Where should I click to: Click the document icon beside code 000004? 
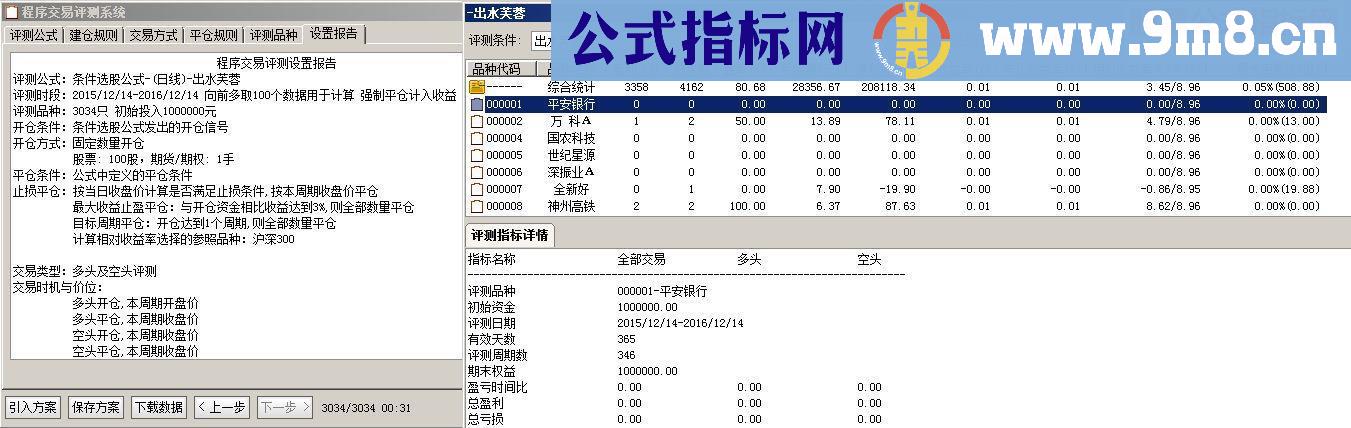point(476,138)
